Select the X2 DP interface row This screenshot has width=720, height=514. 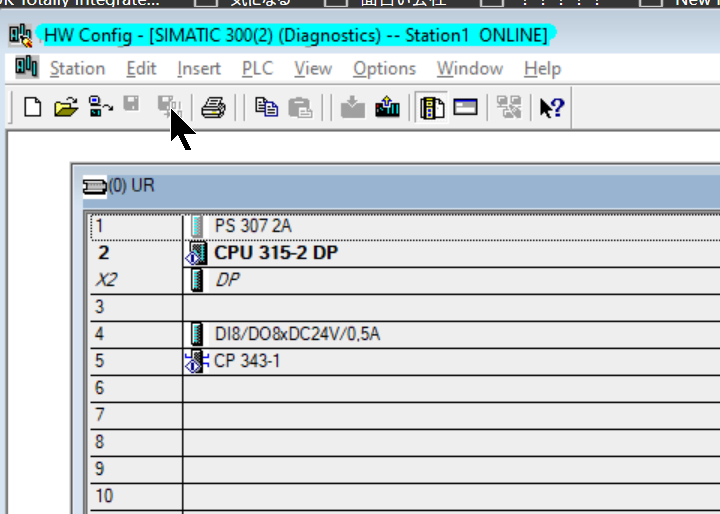click(405, 280)
